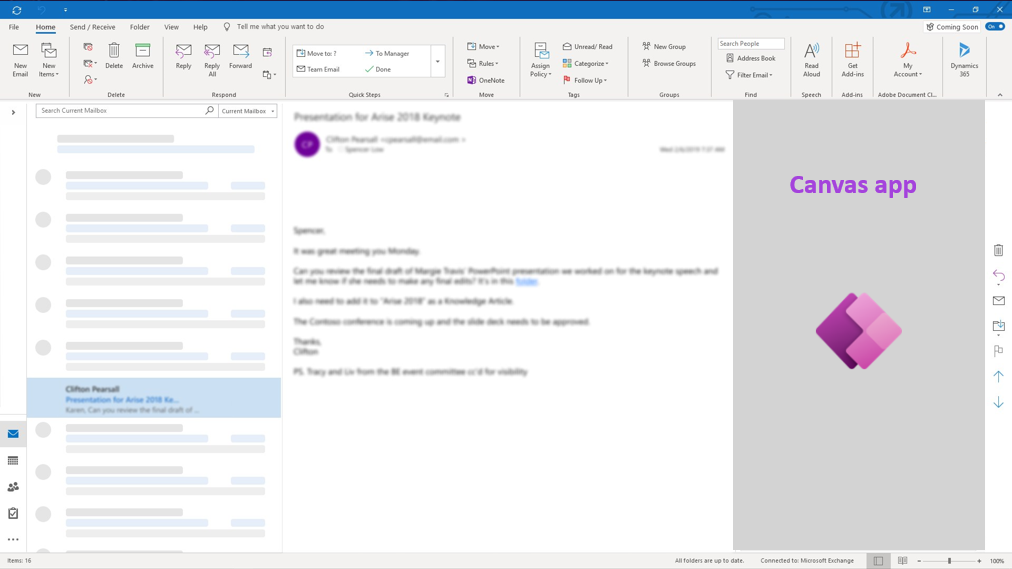Switch to Send / Receive tab
The width and height of the screenshot is (1012, 569).
[x=92, y=27]
